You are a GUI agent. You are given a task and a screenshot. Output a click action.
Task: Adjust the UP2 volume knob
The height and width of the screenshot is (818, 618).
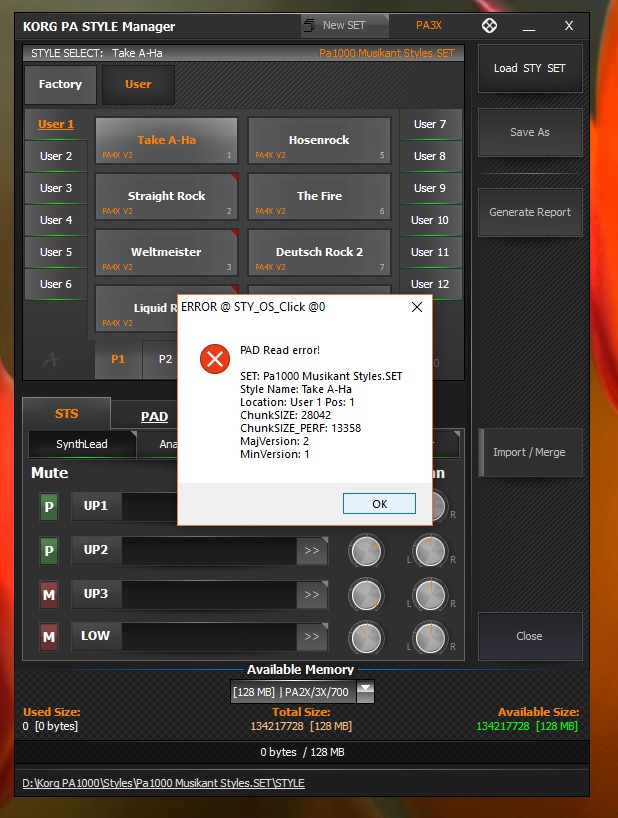366,551
